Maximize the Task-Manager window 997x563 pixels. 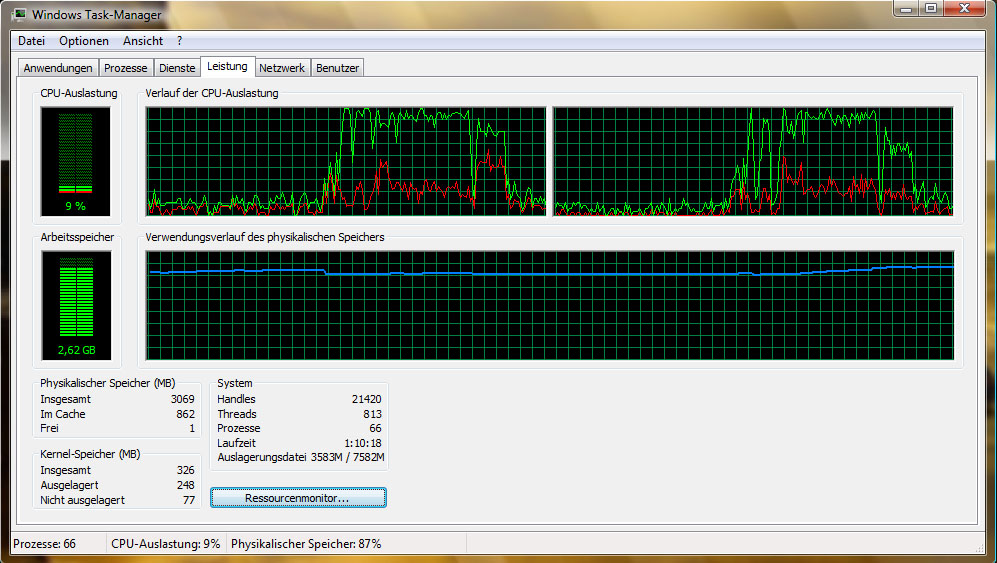click(931, 8)
